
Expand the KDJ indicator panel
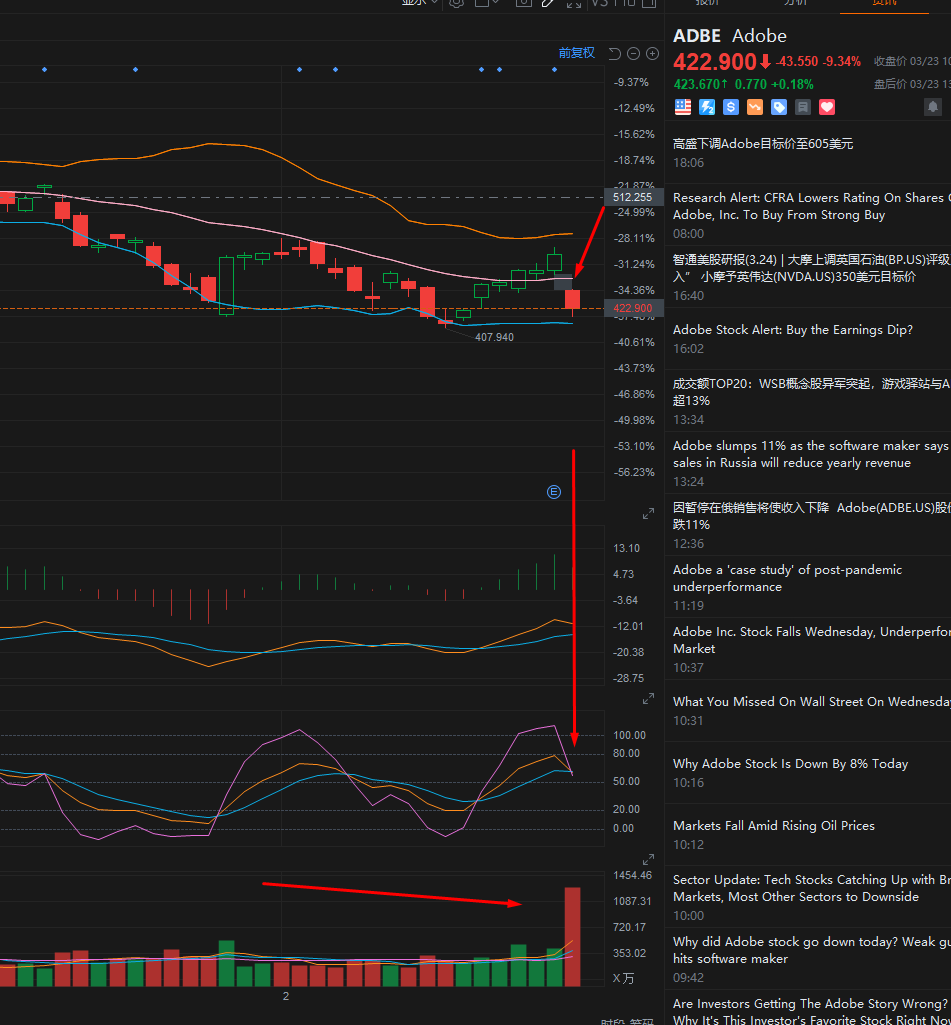[648, 699]
